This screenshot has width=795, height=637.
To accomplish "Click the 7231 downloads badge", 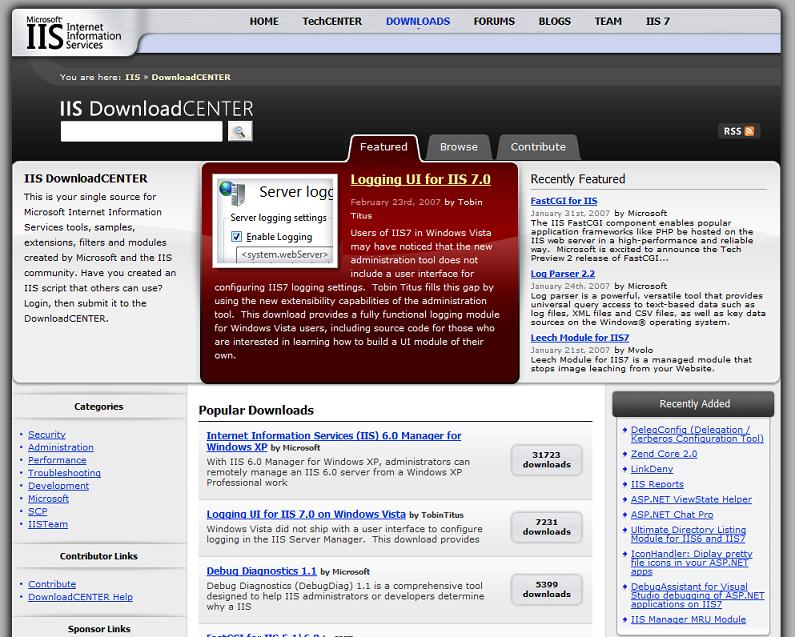I will point(547,527).
